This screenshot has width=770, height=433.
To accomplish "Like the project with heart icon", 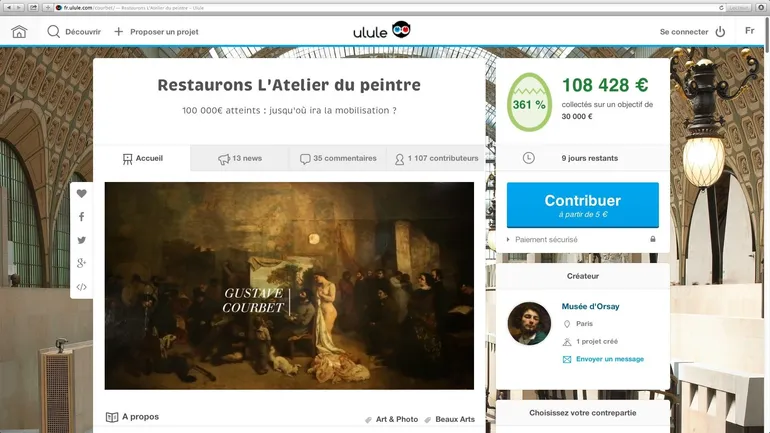I will point(82,194).
